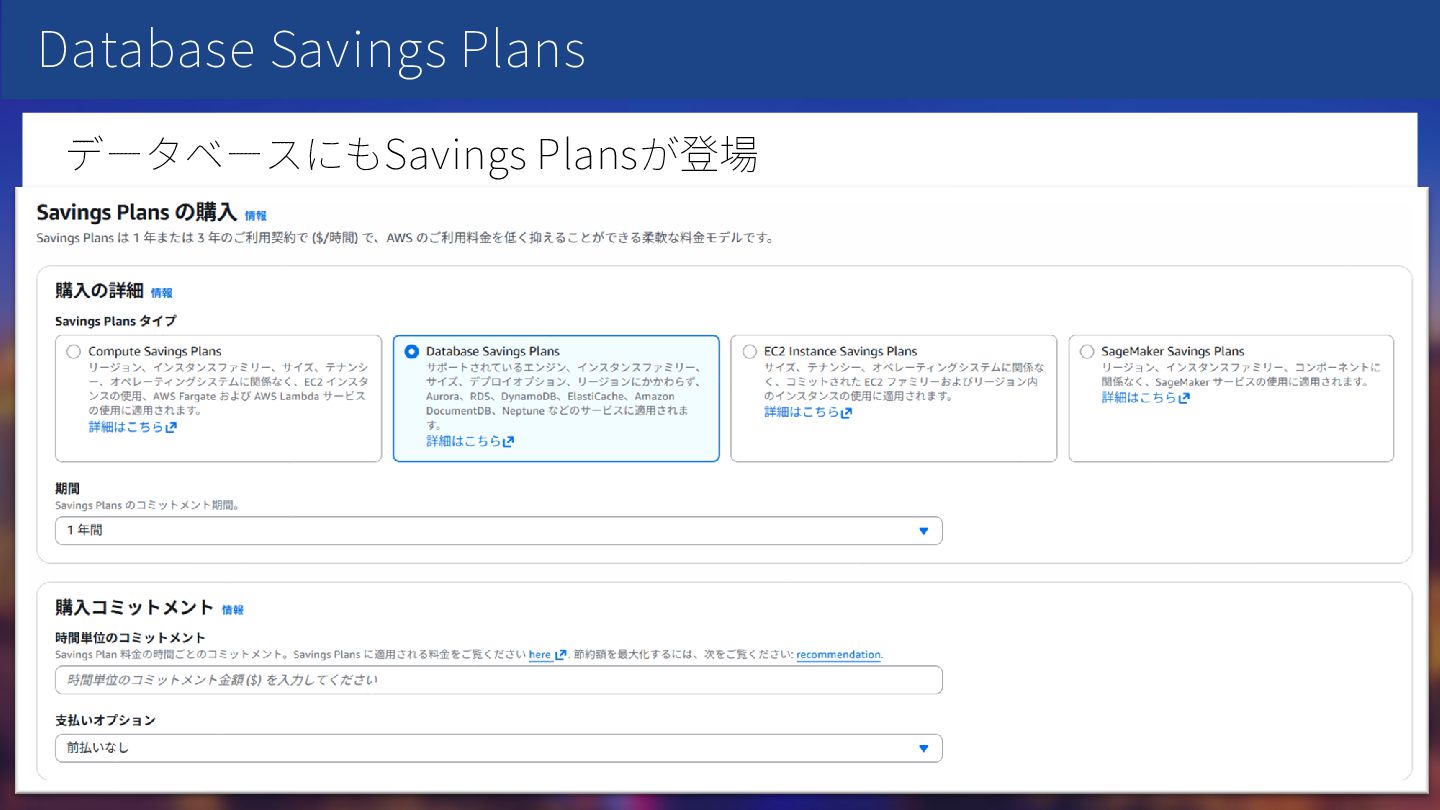Select the Compute Savings Plans radio button
Image resolution: width=1440 pixels, height=810 pixels.
73,352
